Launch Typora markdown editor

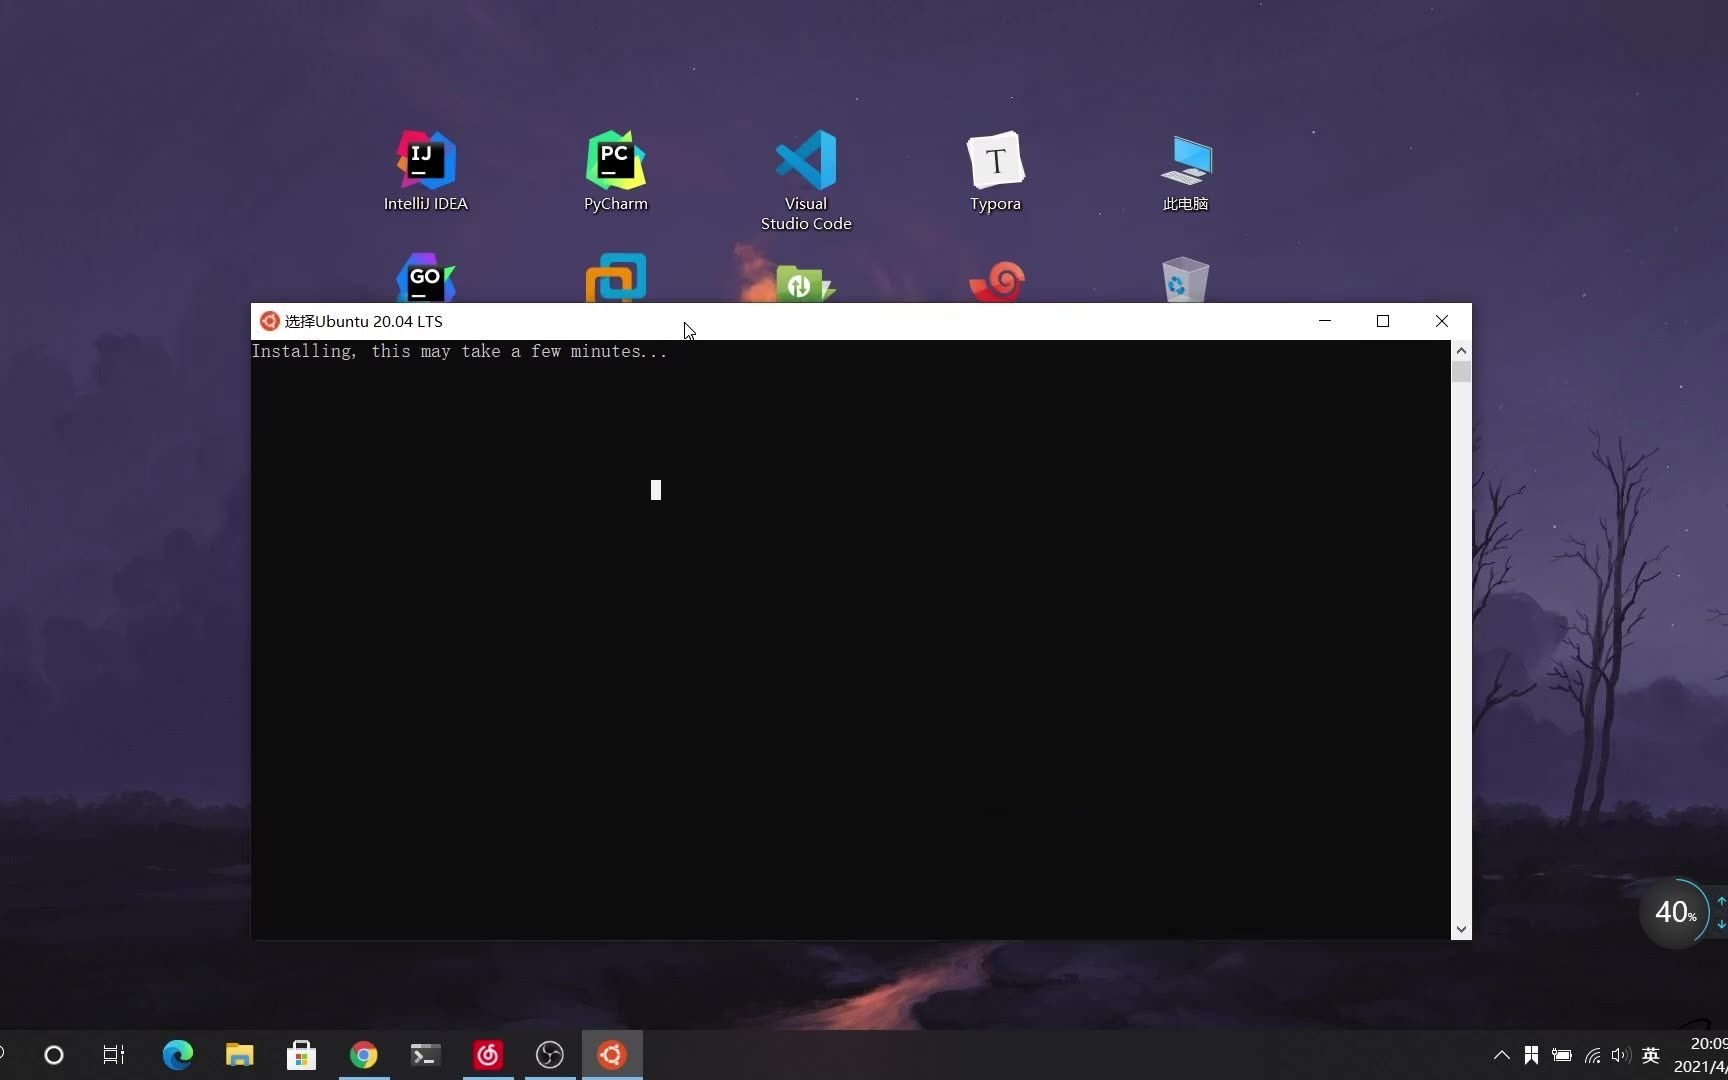pyautogui.click(x=995, y=170)
